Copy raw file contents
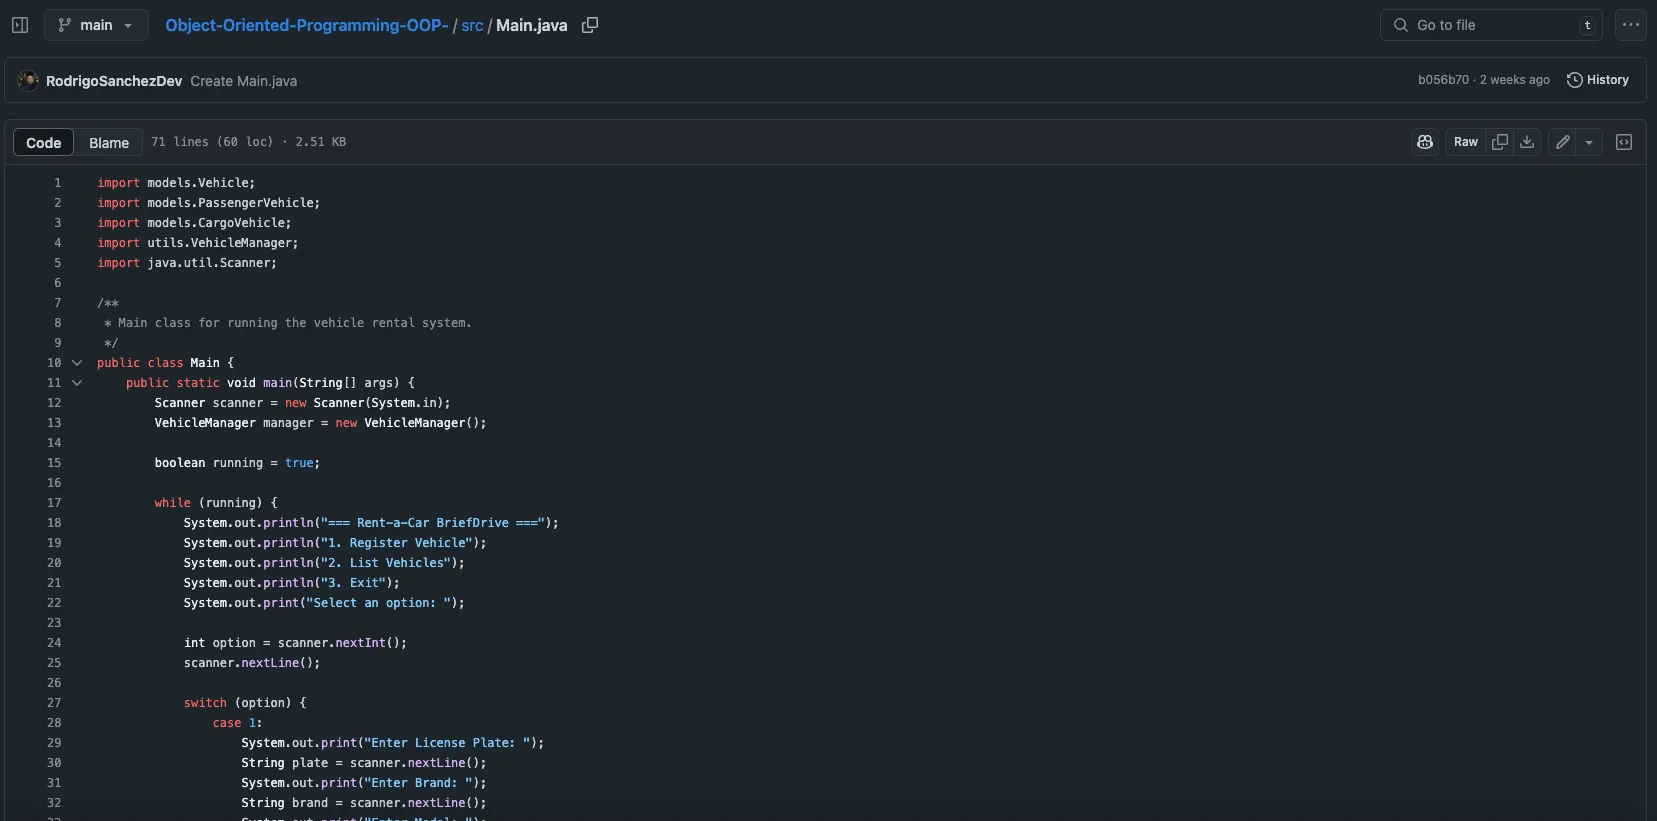 (1500, 142)
